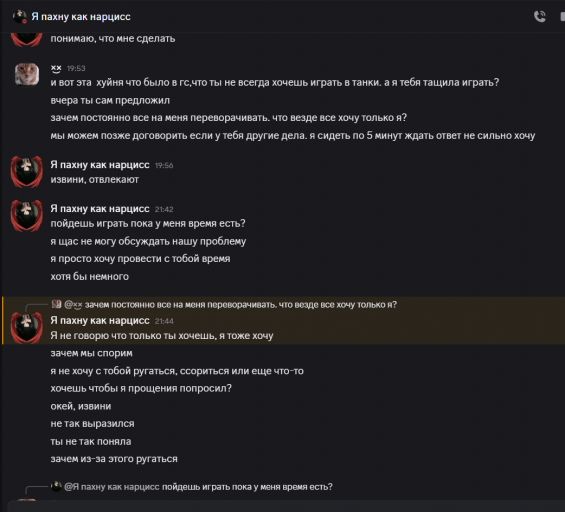Click the 19:53 timestamp
Screen dimensions: 565x512
coord(76,68)
